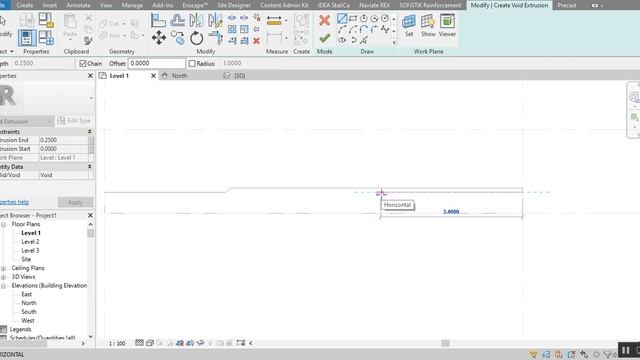The height and width of the screenshot is (360, 640).
Task: Select the Copy tool
Action: click(x=178, y=38)
